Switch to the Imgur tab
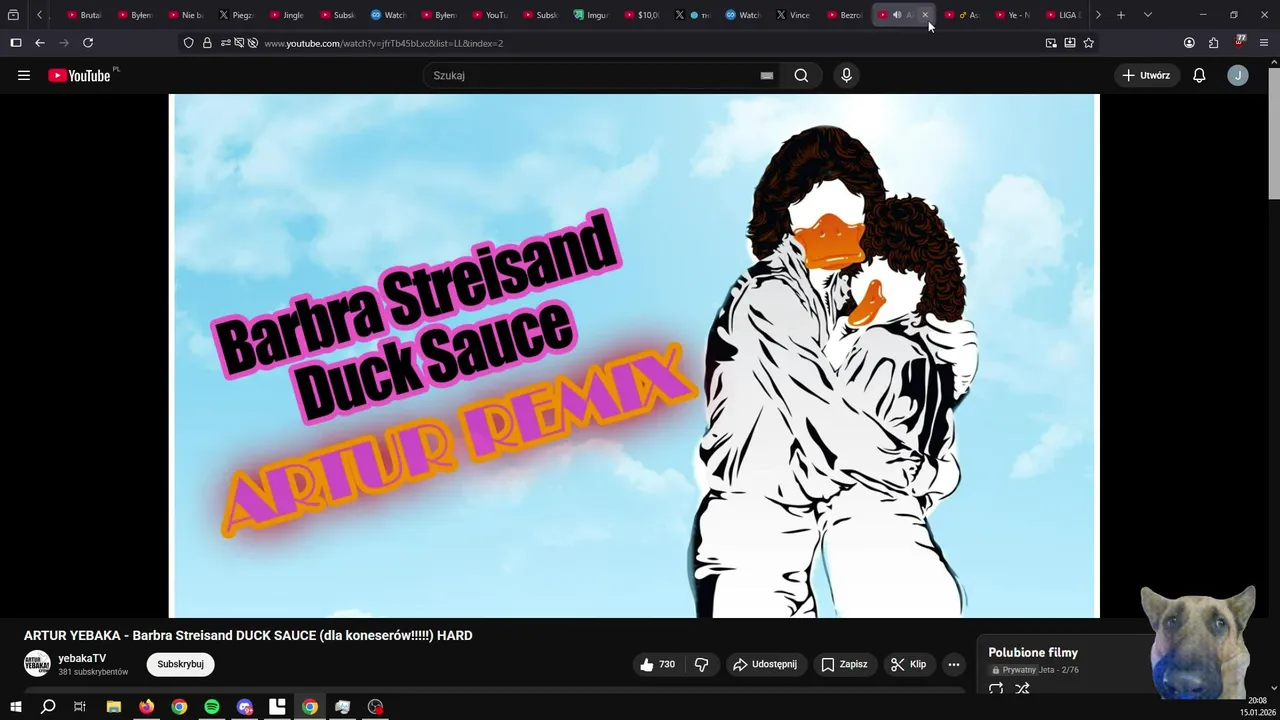 pyautogui.click(x=591, y=15)
